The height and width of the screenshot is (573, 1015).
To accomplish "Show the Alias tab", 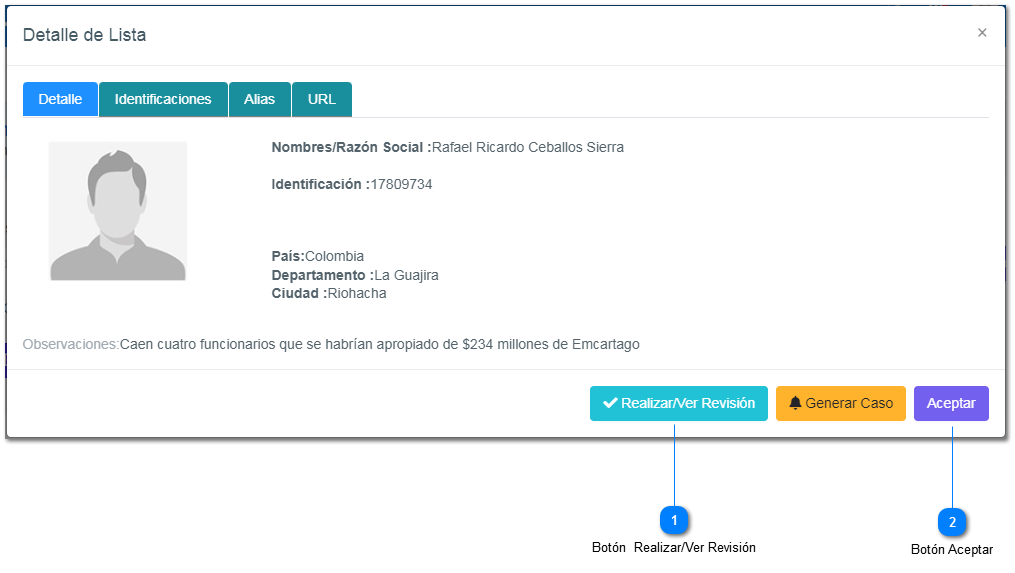I will click(259, 99).
